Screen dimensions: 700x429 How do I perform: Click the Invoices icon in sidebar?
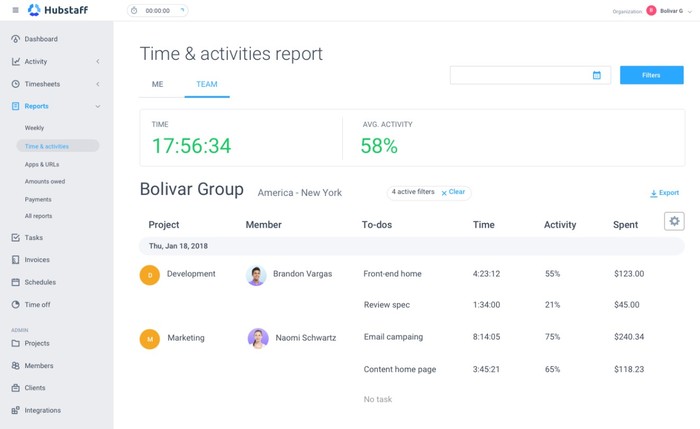pyautogui.click(x=16, y=260)
